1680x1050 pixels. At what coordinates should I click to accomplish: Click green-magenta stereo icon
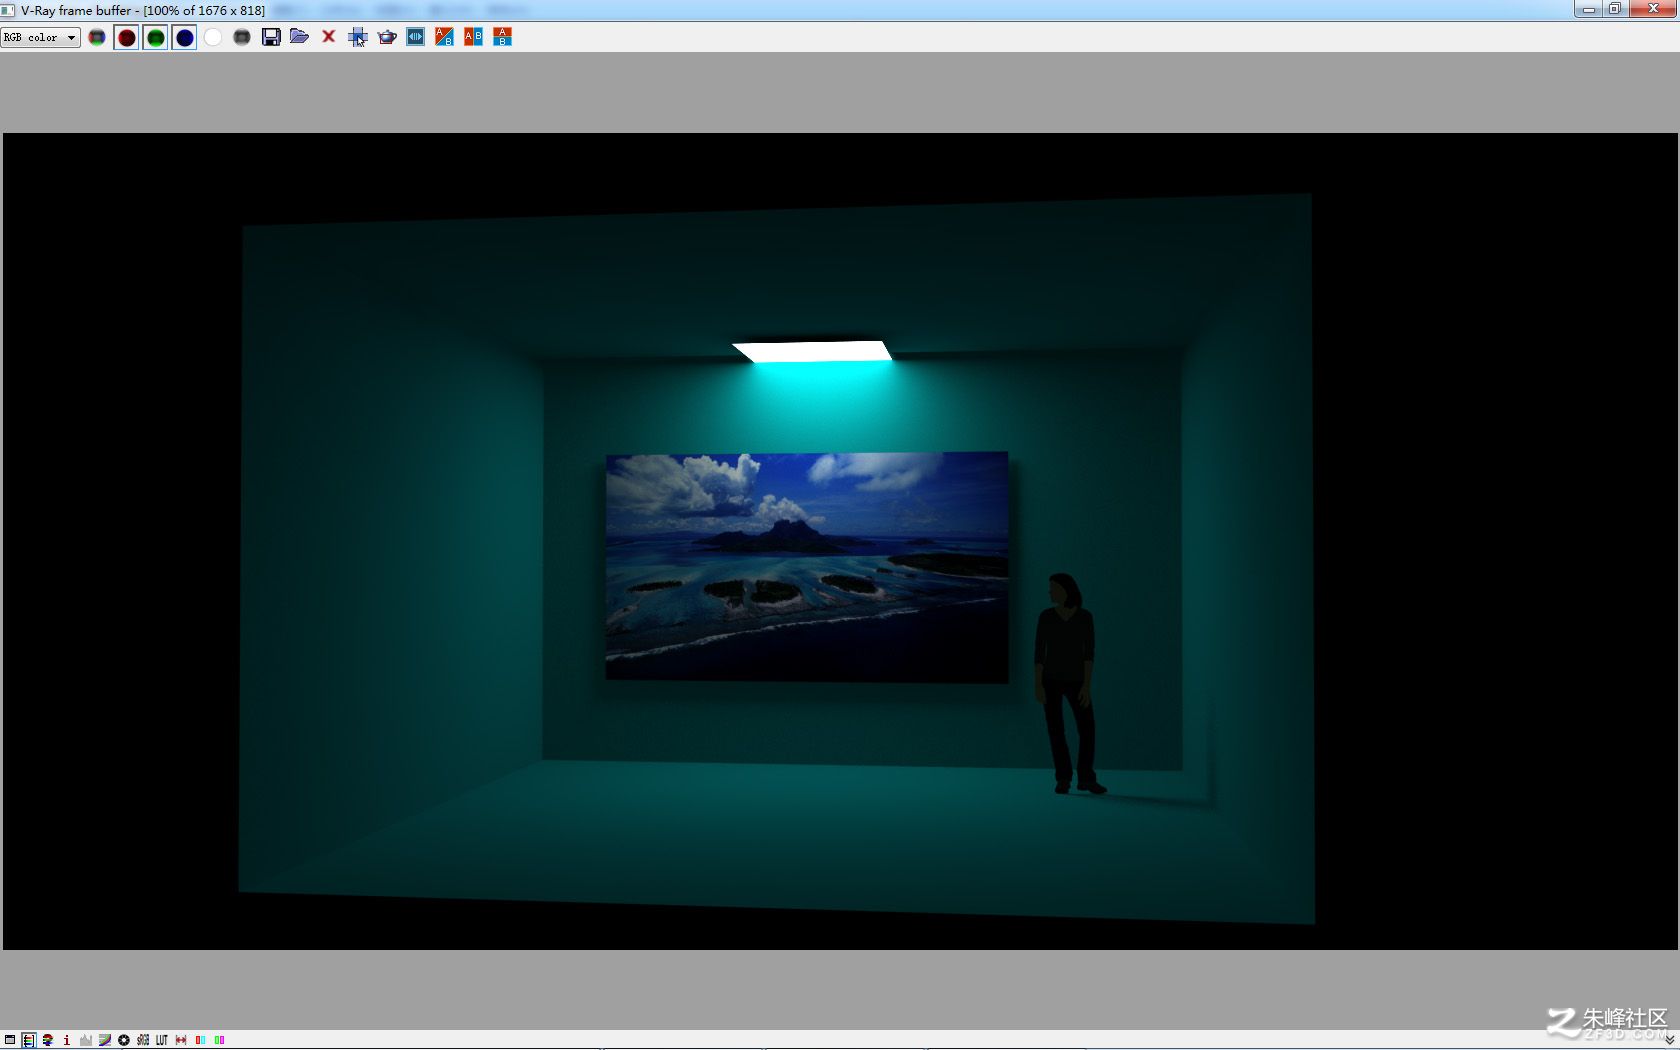click(219, 1040)
